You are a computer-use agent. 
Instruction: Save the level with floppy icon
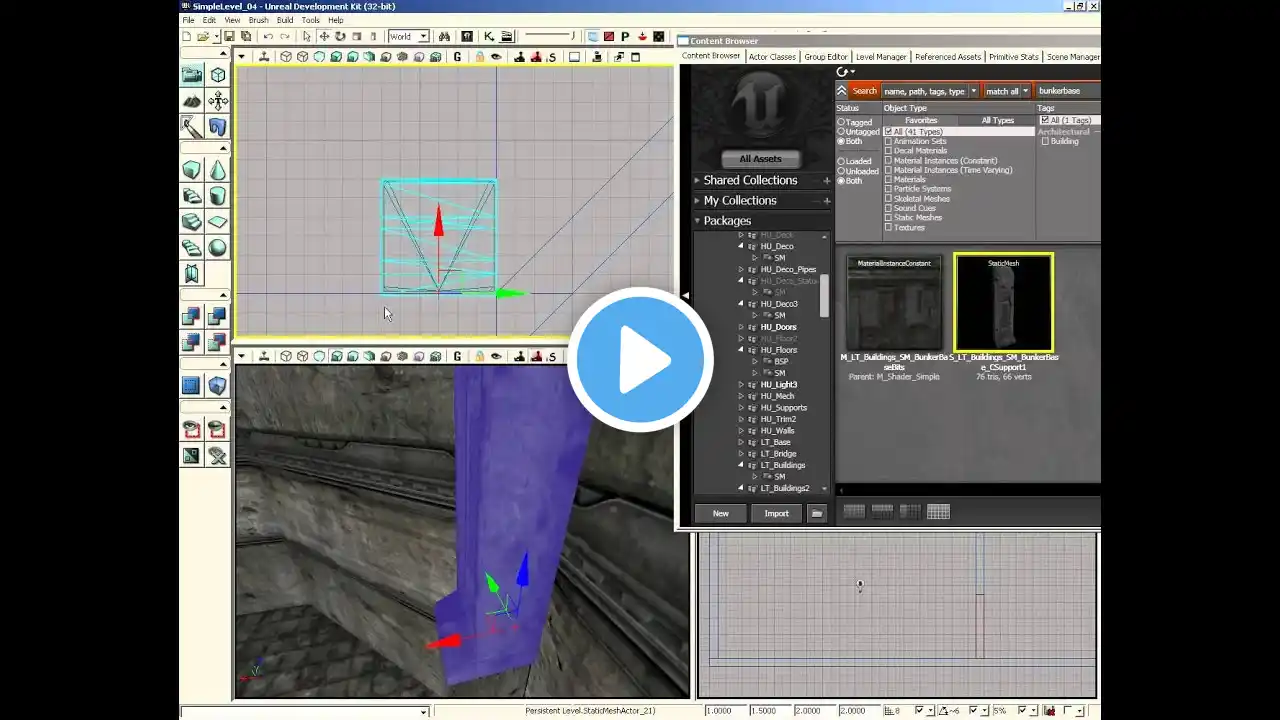(229, 37)
